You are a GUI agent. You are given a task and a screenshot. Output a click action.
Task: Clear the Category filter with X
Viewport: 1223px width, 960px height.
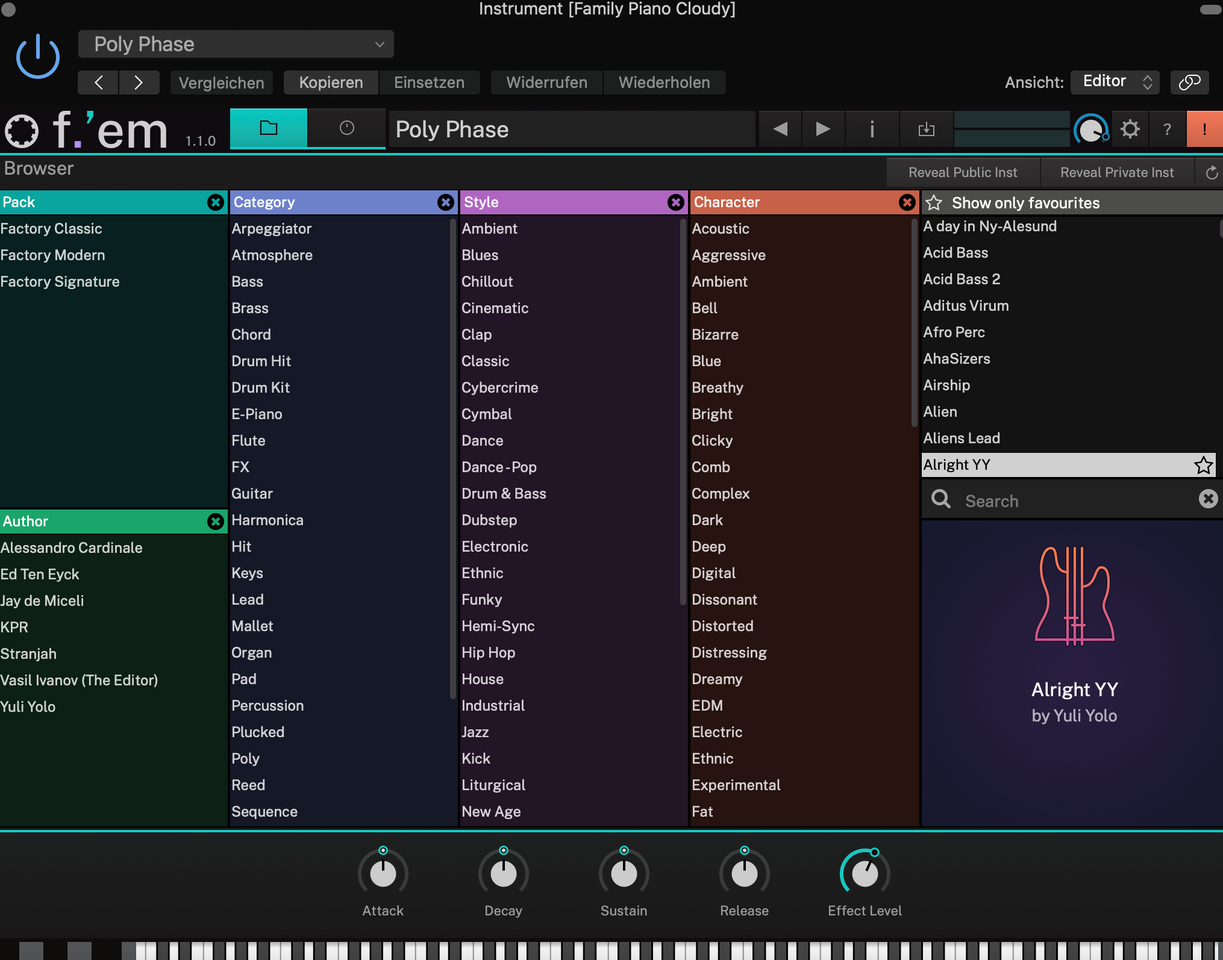446,202
